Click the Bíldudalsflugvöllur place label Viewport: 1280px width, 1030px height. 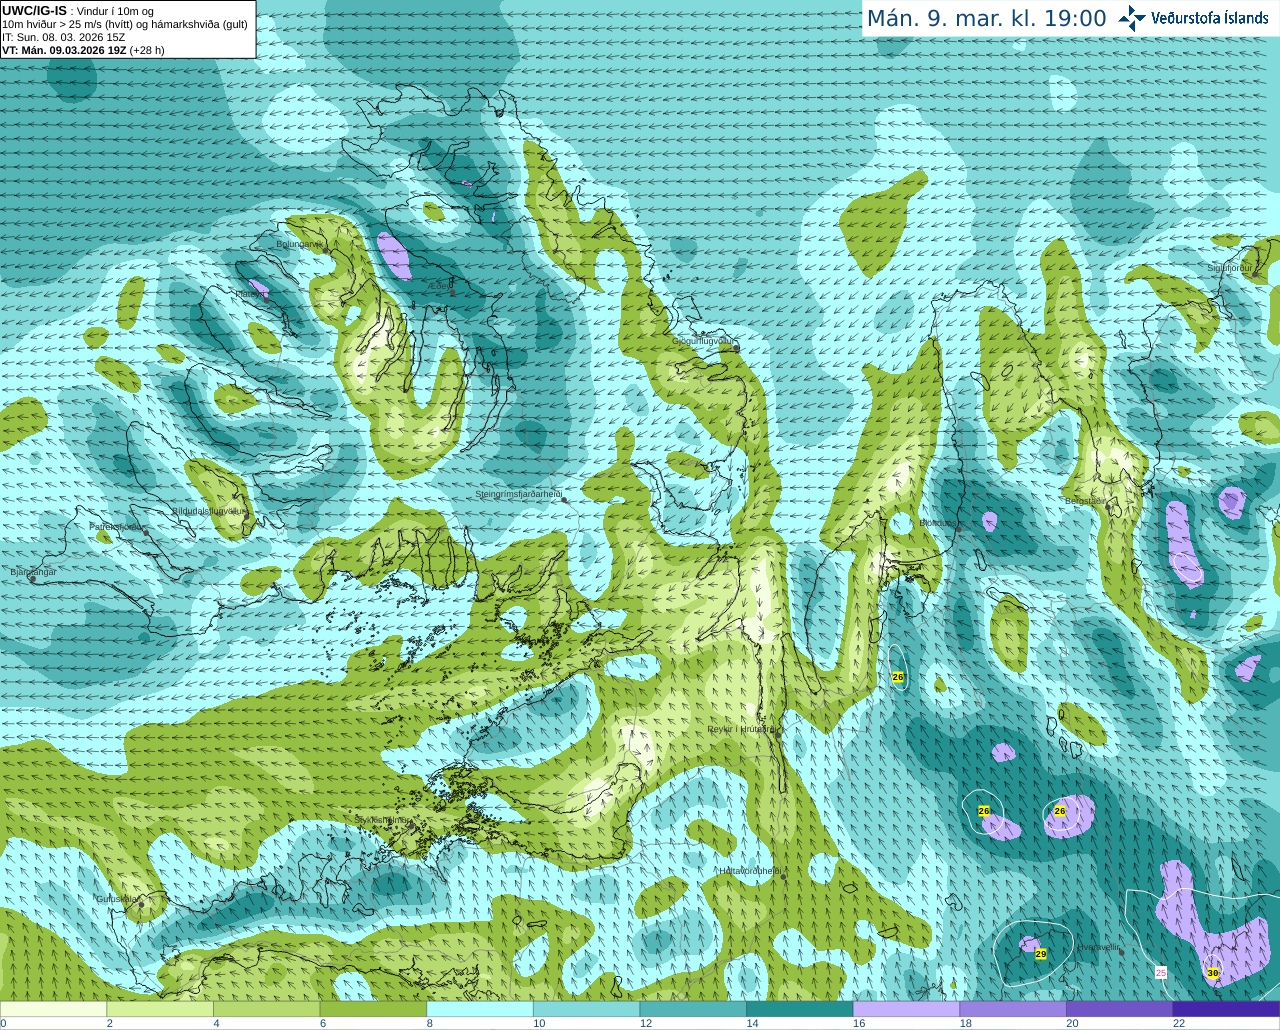pos(208,511)
